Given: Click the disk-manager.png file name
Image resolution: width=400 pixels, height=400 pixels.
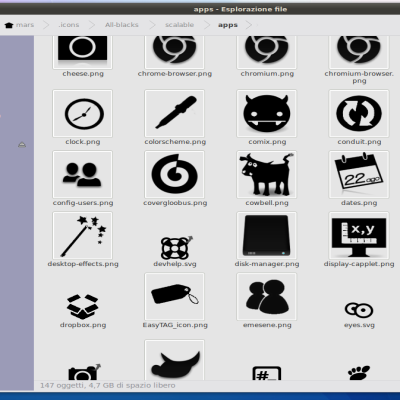Looking at the screenshot, I should click(267, 264).
